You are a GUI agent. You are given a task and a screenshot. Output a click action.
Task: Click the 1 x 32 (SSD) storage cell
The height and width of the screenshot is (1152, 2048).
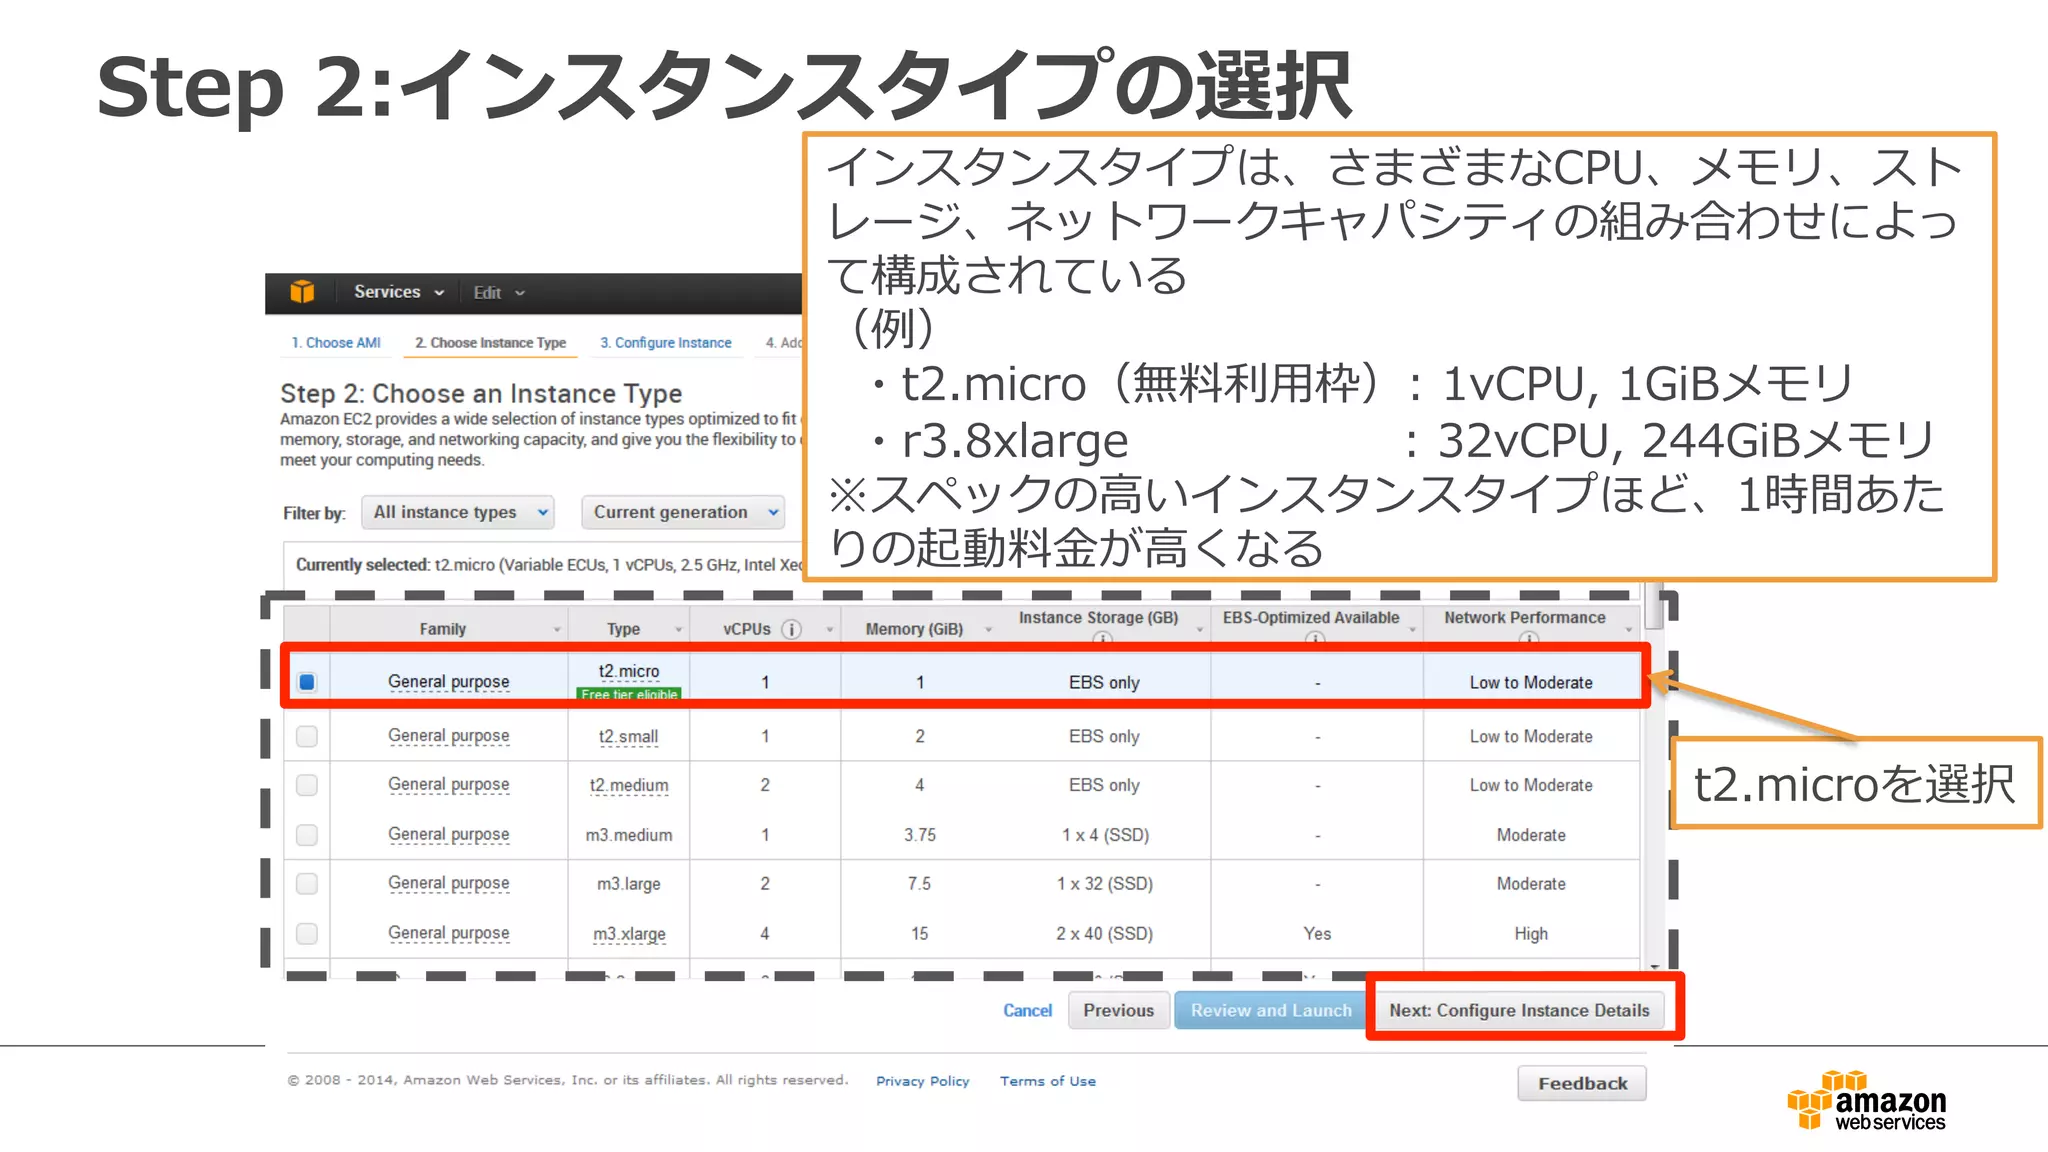[x=1105, y=884]
